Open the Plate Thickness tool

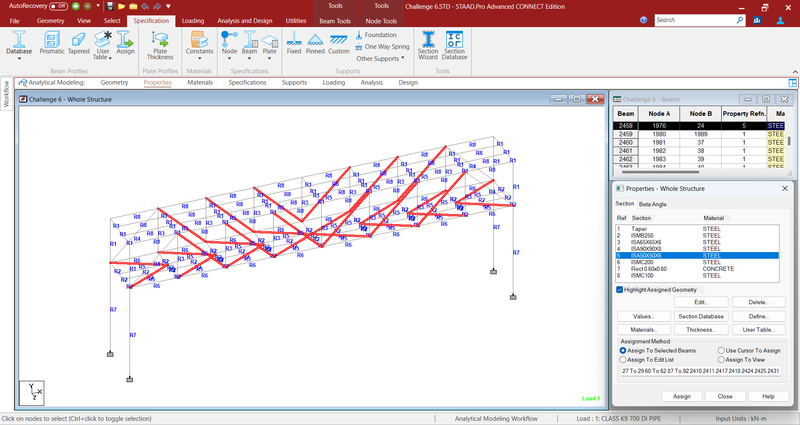[x=160, y=45]
